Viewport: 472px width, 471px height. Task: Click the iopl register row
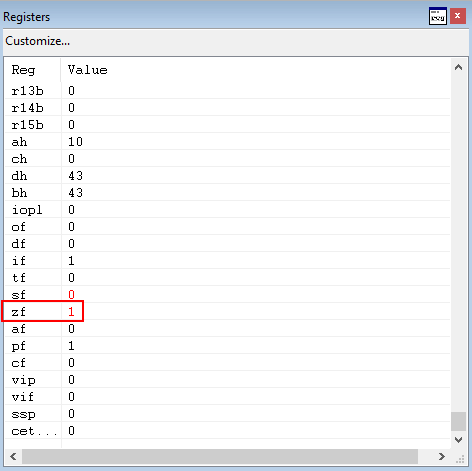227,210
